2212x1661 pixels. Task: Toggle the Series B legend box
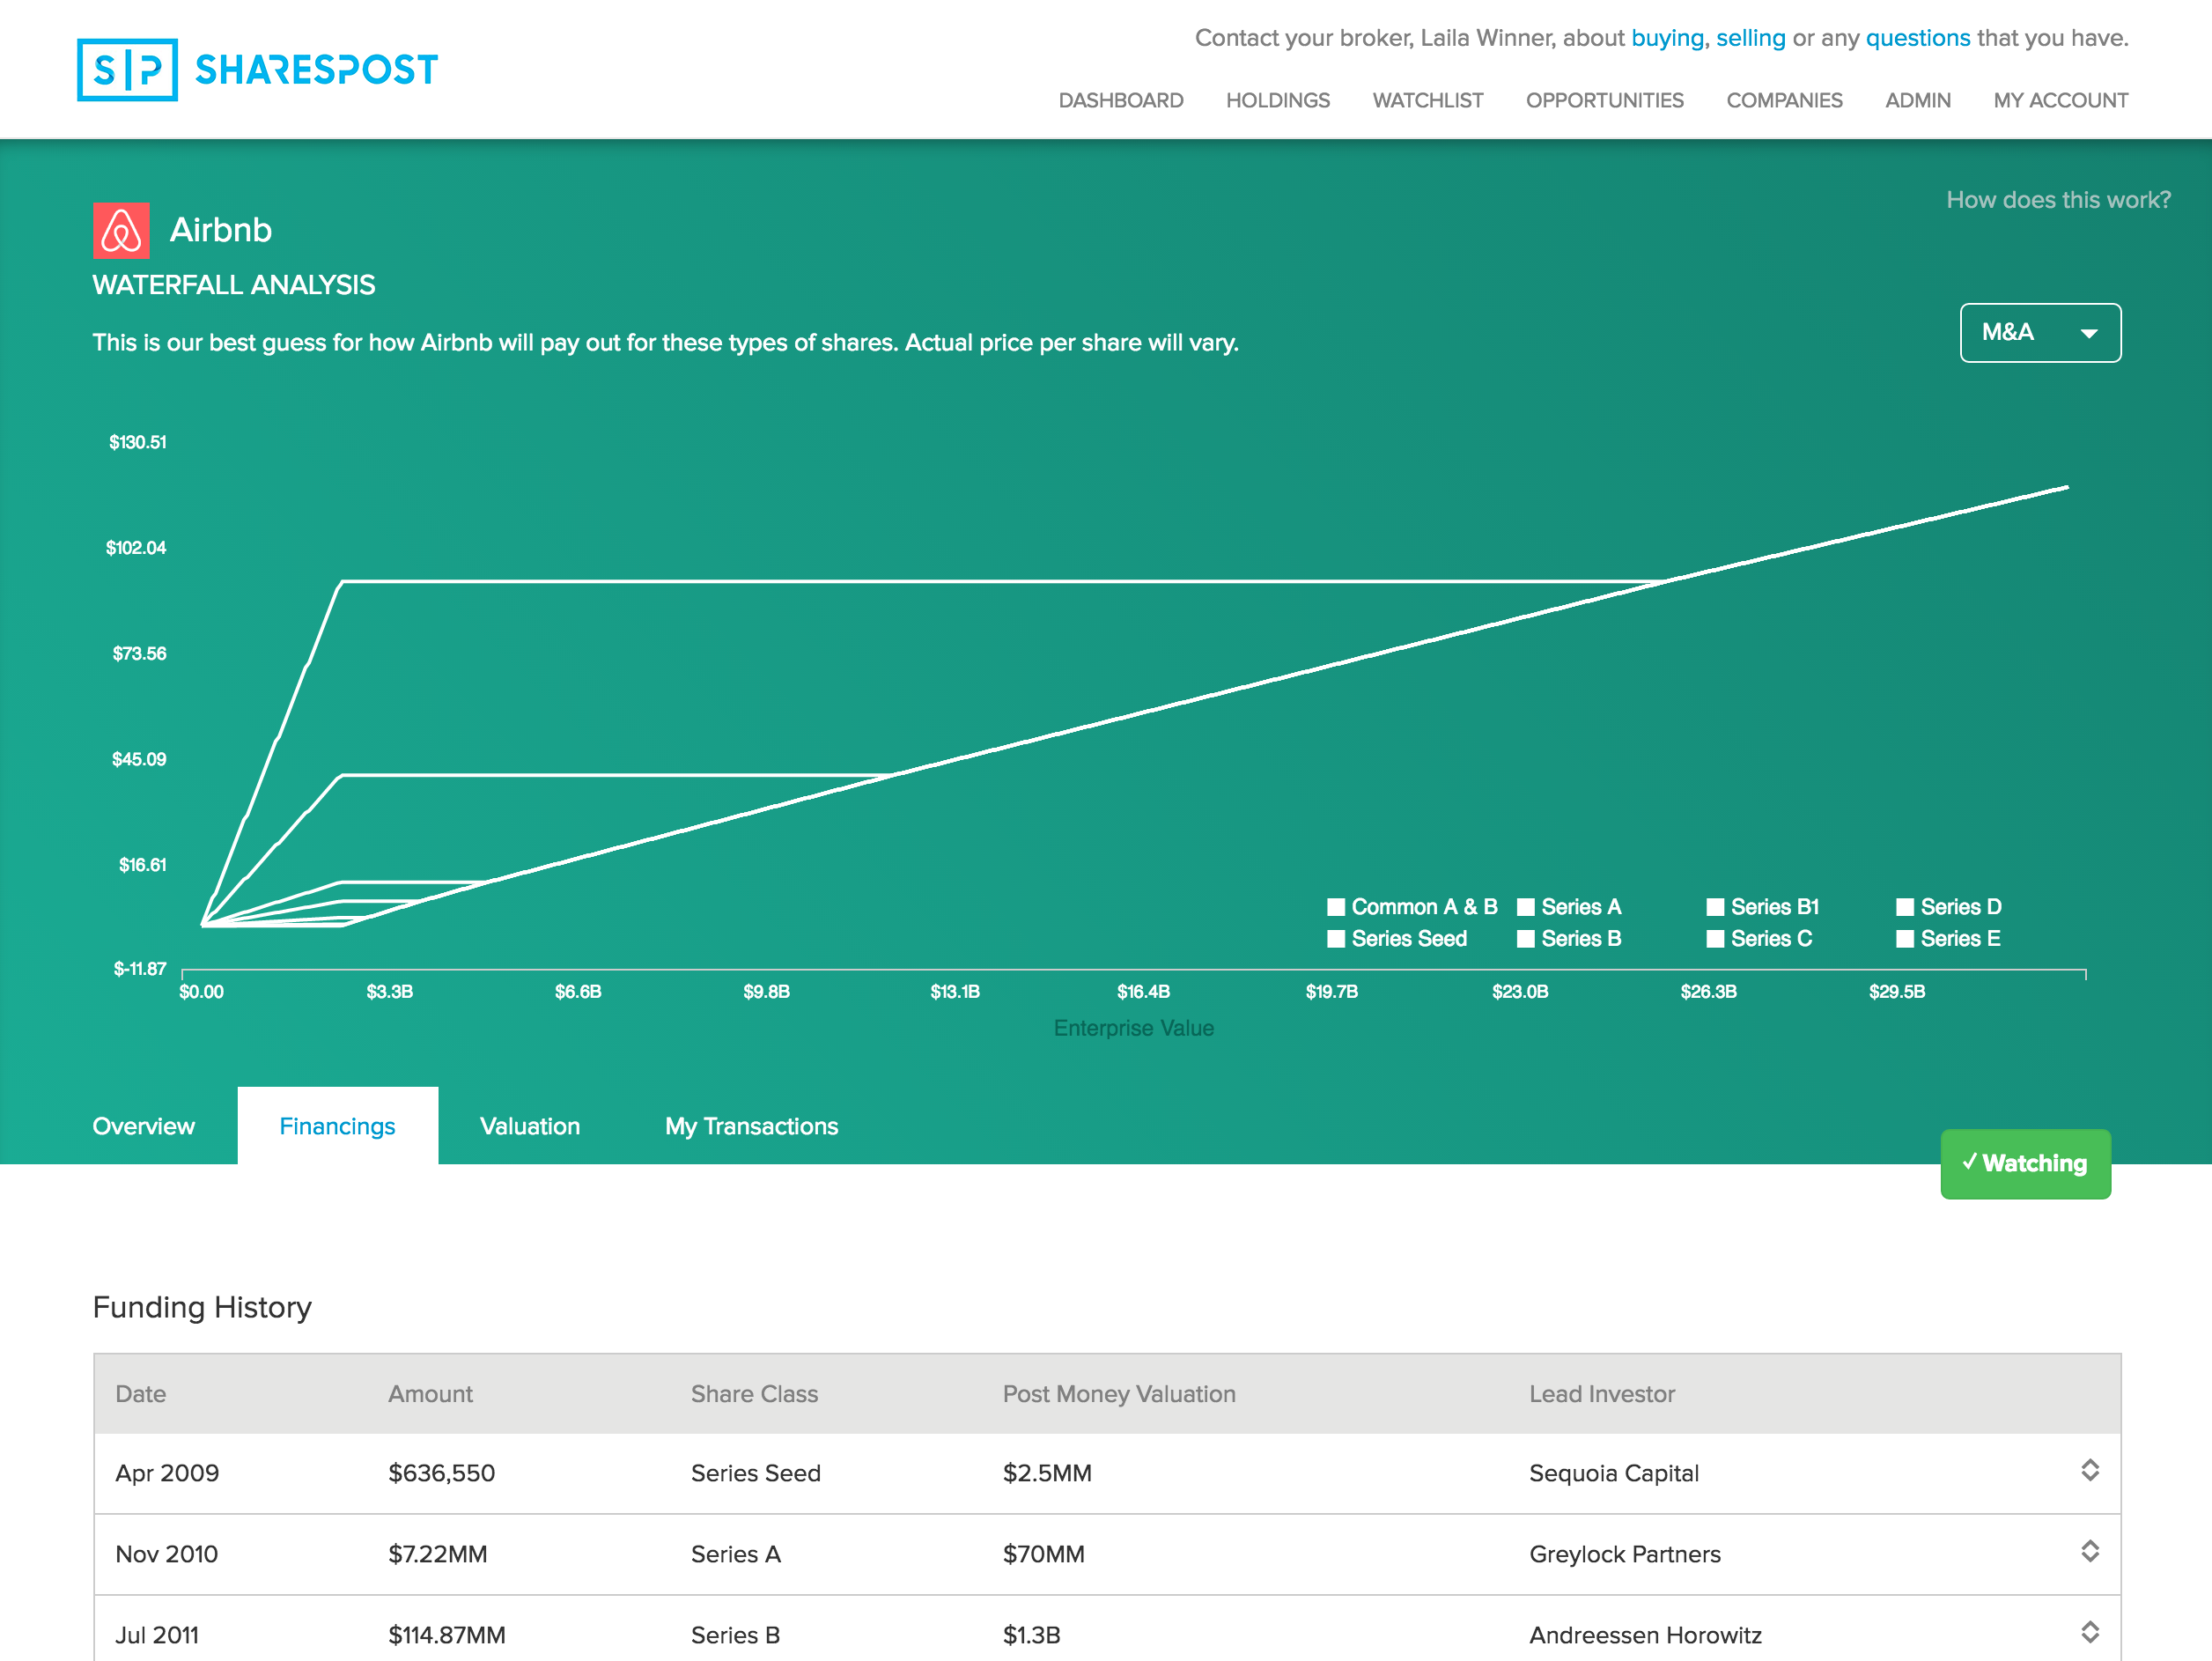point(1526,939)
